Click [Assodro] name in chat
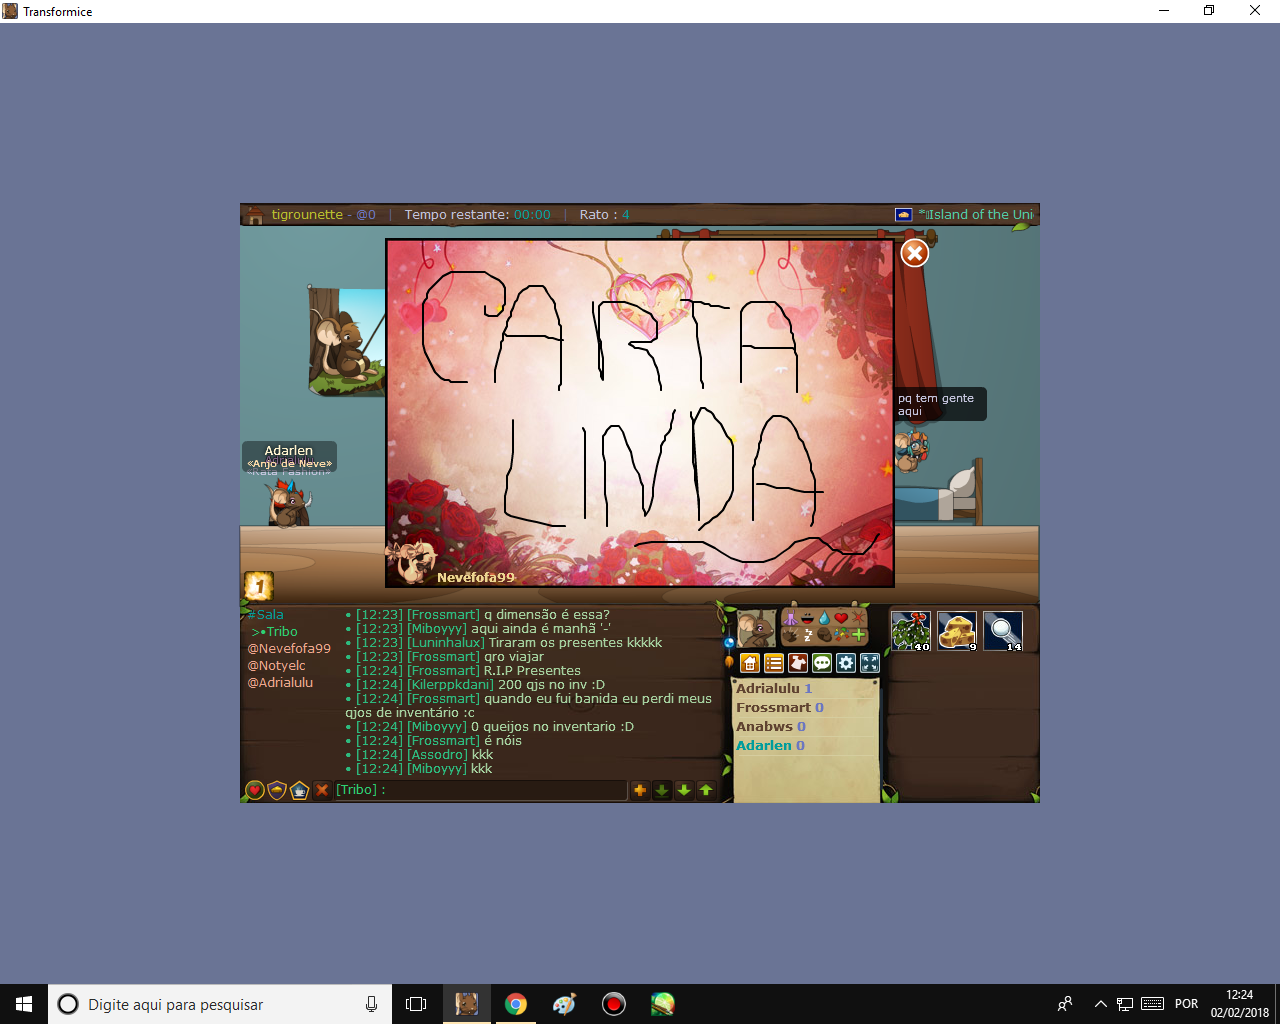The image size is (1280, 1024). pyautogui.click(x=437, y=755)
